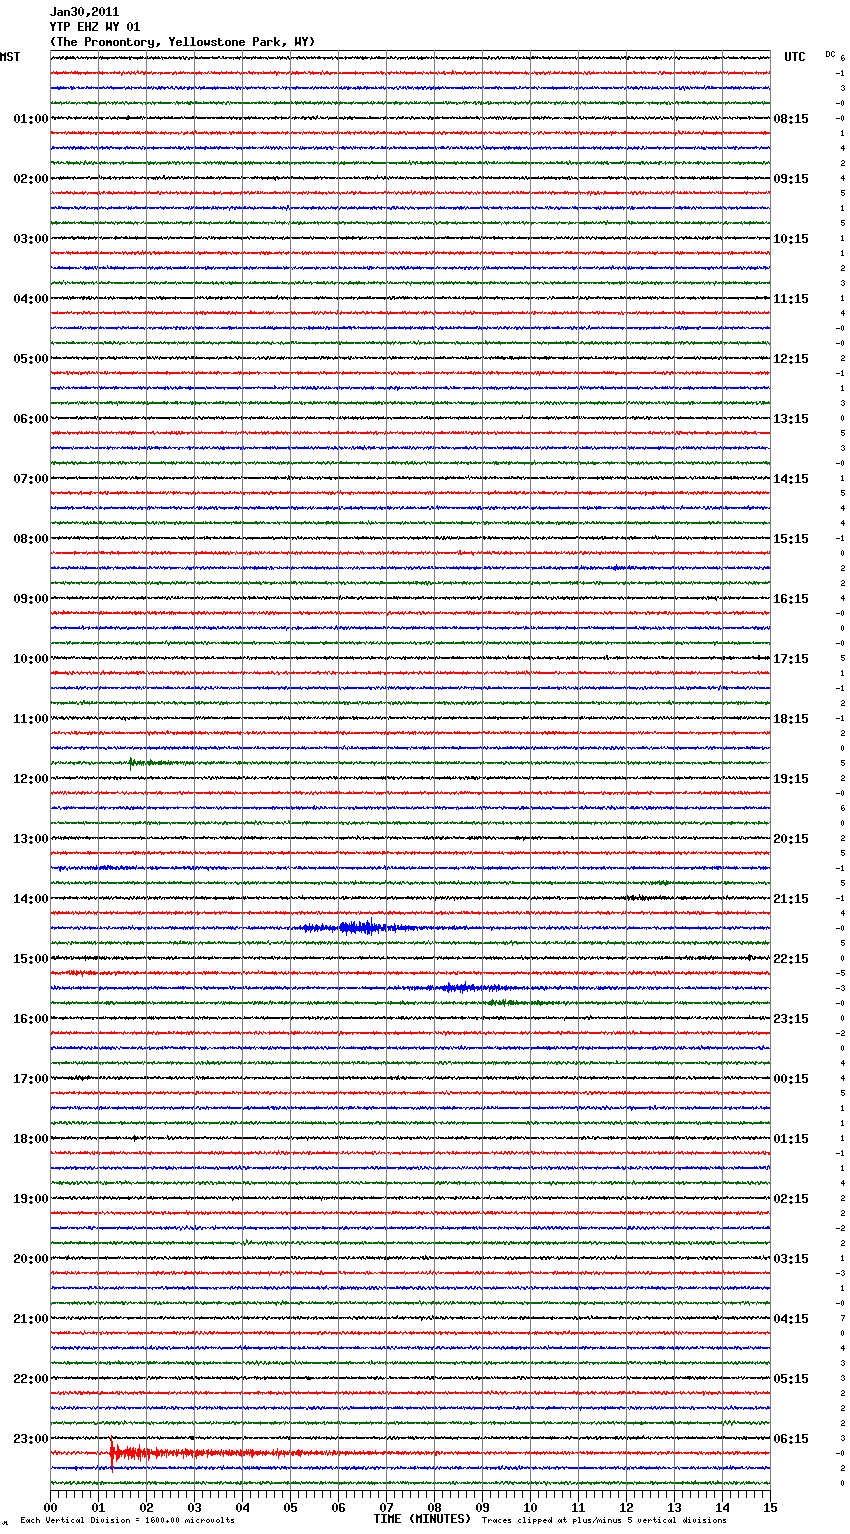
Task: Click the 04:15 UTC time label
Action: (791, 1319)
